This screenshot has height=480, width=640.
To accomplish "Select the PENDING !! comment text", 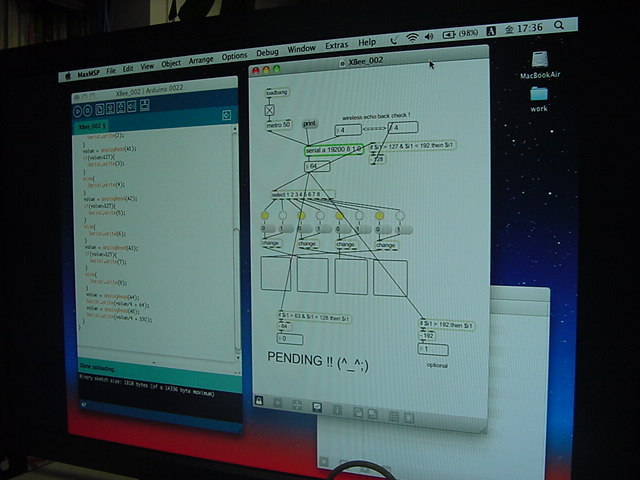I will (318, 362).
